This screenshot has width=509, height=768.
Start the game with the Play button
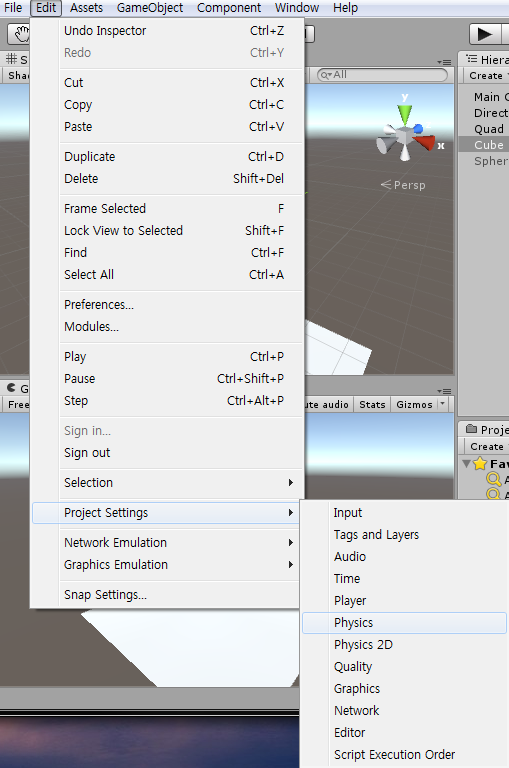(x=485, y=34)
